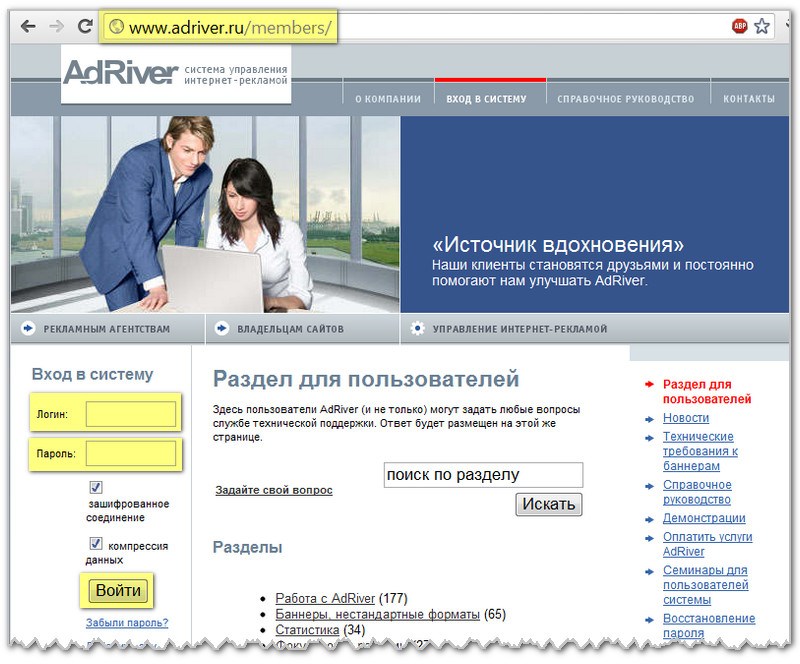Image resolution: width=800 pixels, height=664 pixels.
Task: Go to the Рекламным агентствам section
Action: [x=107, y=329]
